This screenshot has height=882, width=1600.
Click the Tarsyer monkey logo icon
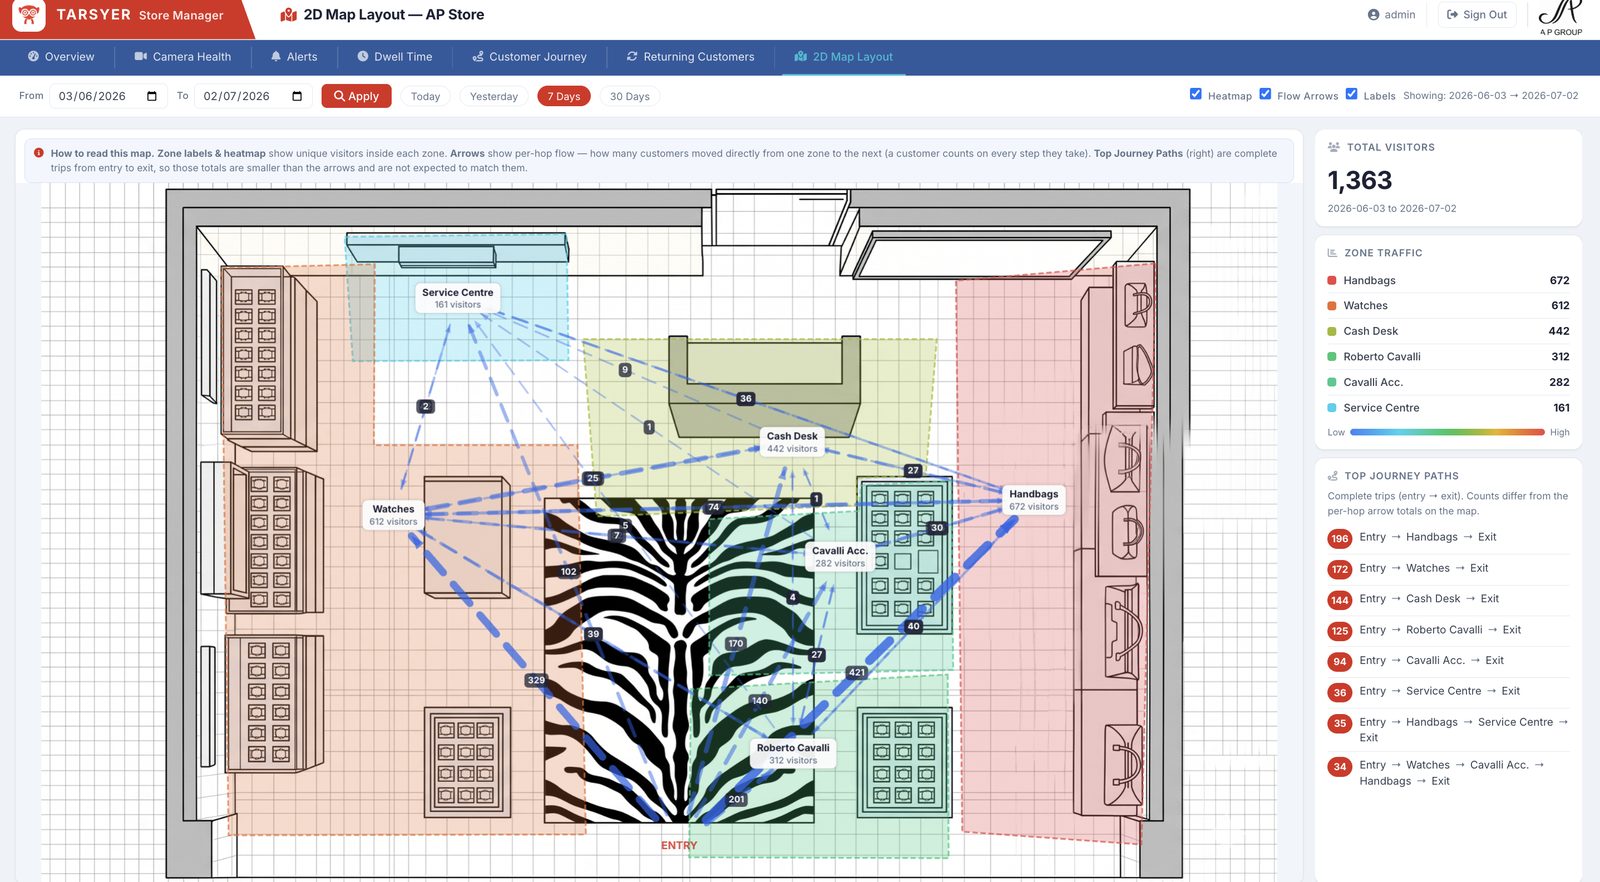tap(29, 15)
